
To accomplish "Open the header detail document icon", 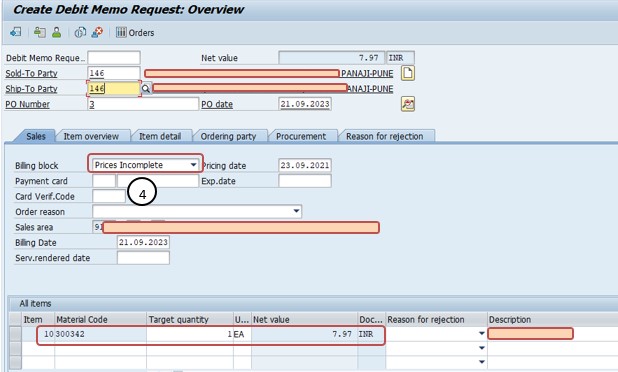I will point(408,73).
